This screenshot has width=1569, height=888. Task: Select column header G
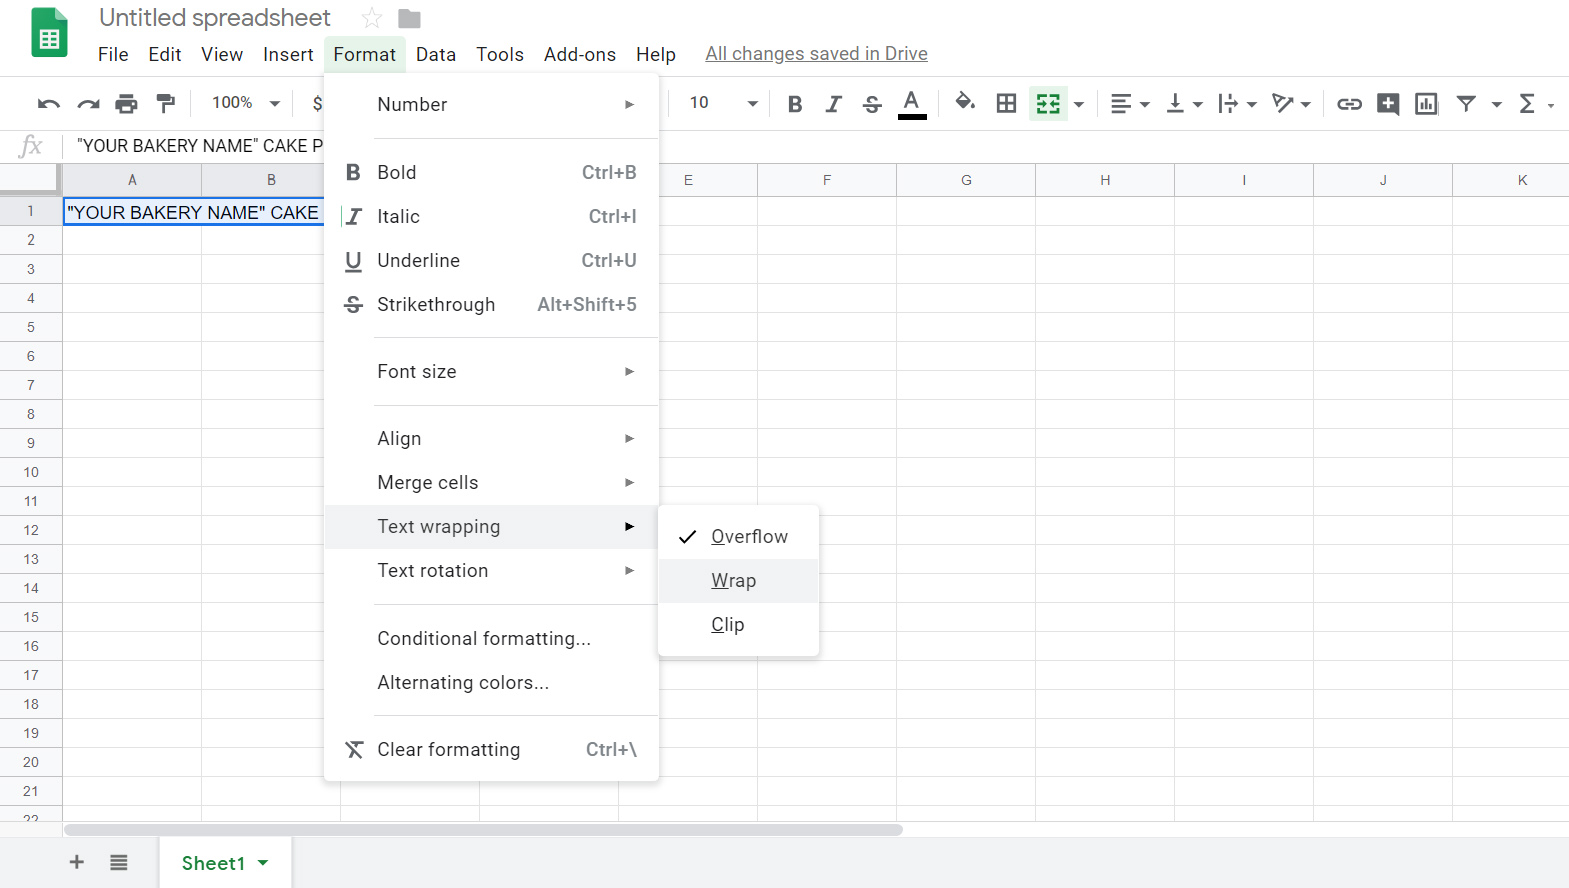pos(966,180)
